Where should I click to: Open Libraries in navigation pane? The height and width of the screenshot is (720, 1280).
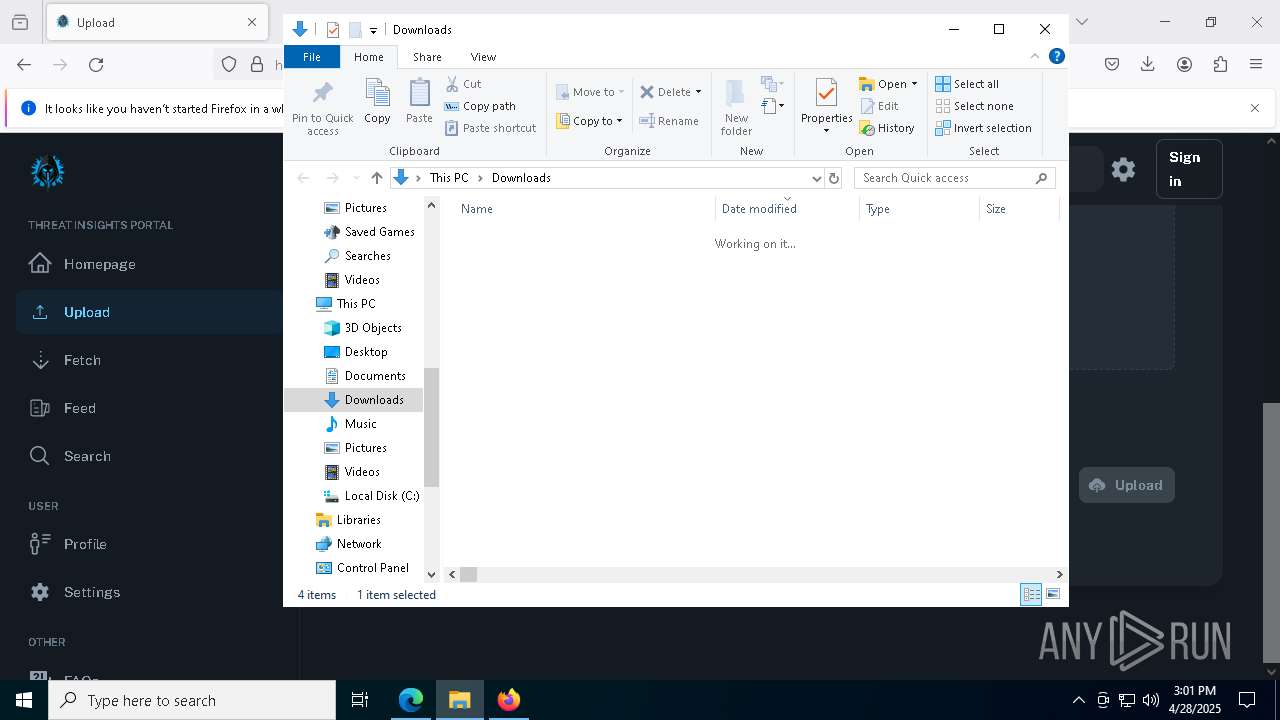[x=348, y=520]
